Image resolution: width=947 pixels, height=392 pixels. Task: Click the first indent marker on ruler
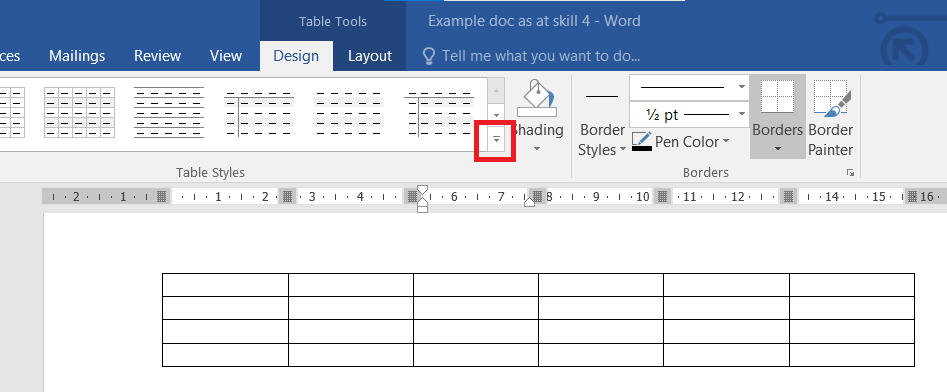click(423, 191)
